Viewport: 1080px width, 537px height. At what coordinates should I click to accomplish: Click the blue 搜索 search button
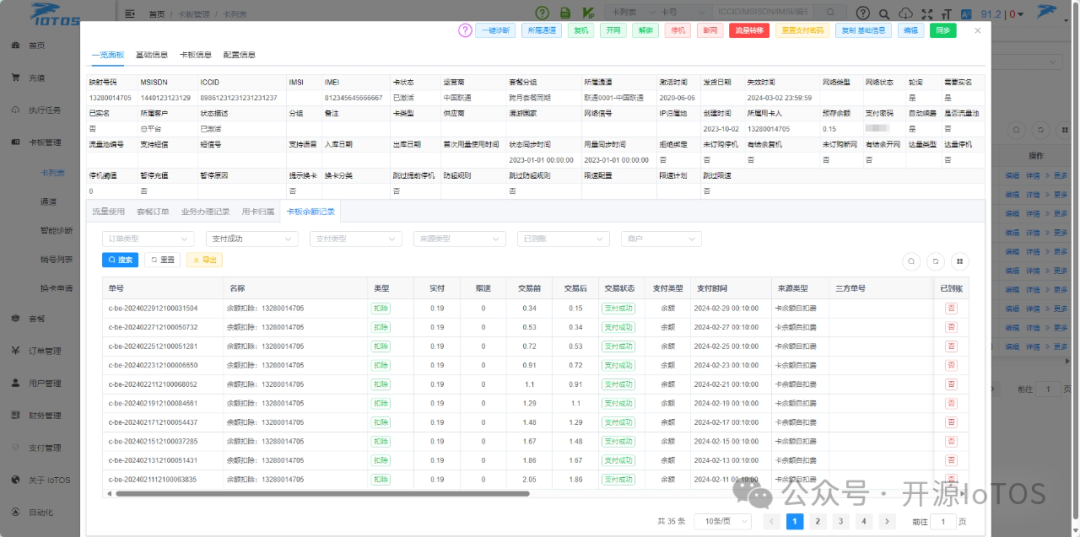tap(120, 260)
